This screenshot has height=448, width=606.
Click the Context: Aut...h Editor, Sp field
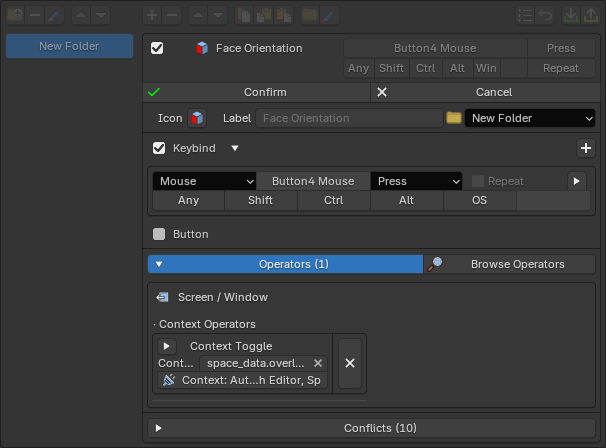click(242, 380)
